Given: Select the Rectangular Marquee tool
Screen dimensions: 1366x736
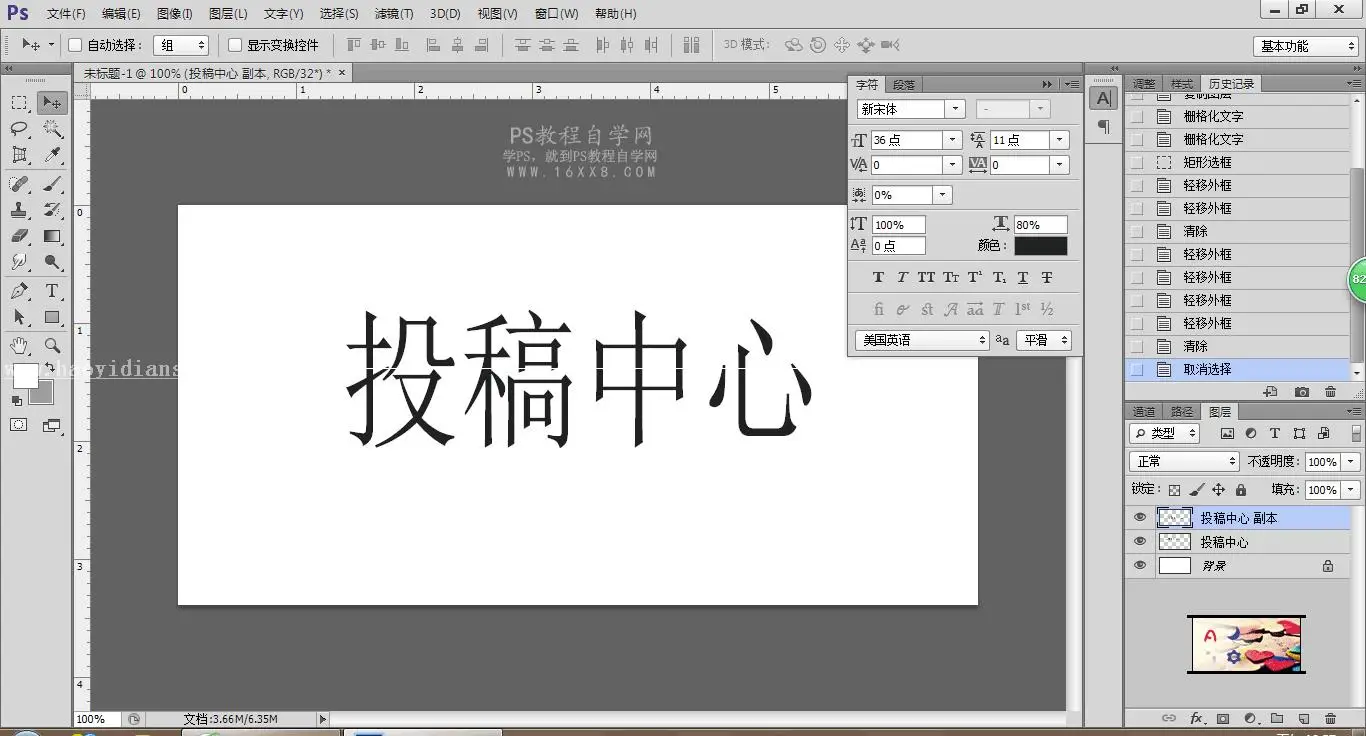Looking at the screenshot, I should (19, 103).
